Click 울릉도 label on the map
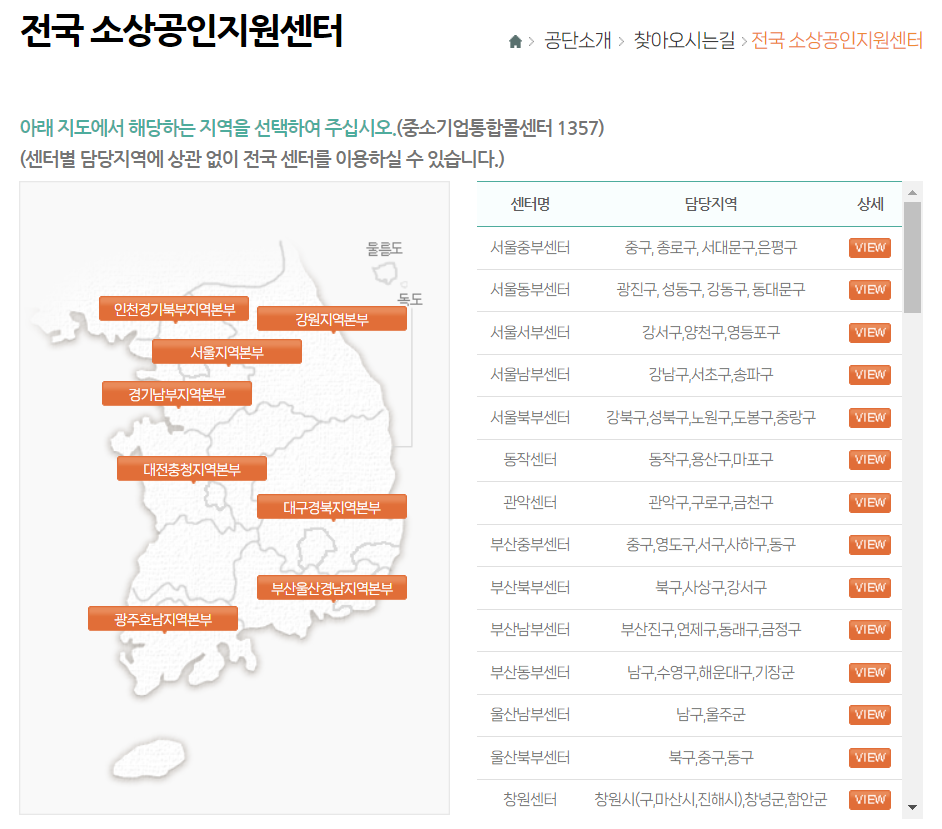 point(384,248)
